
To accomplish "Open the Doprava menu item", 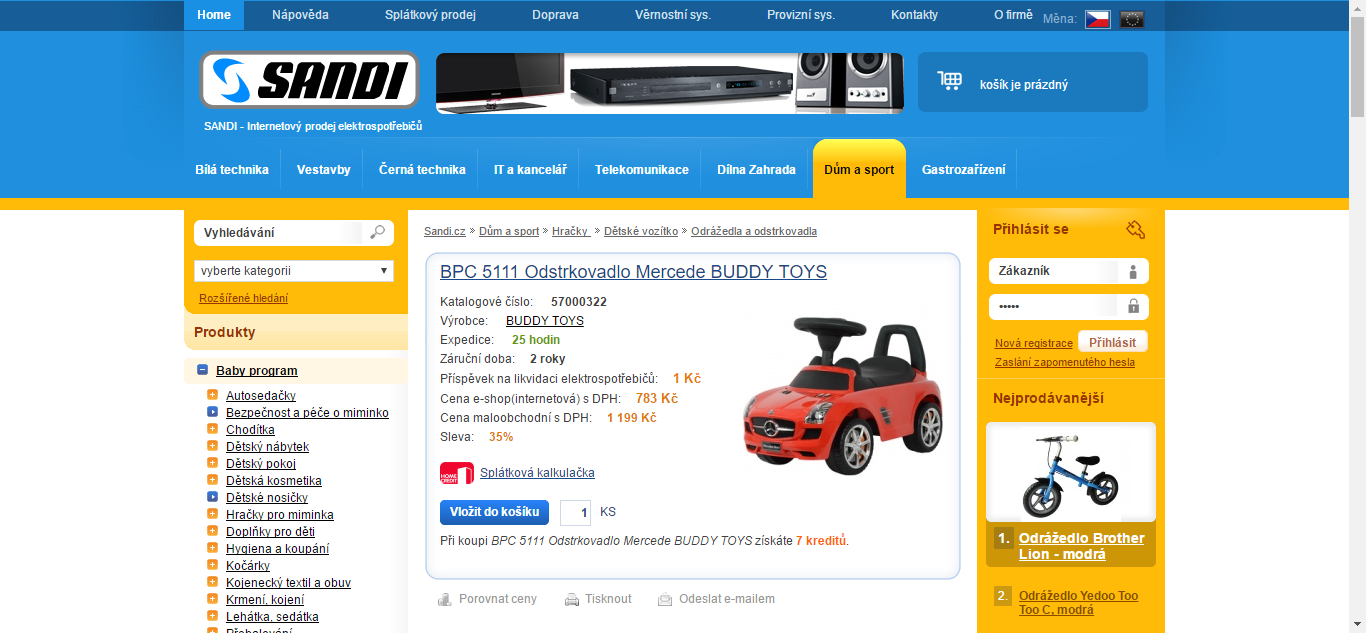I will 555,15.
